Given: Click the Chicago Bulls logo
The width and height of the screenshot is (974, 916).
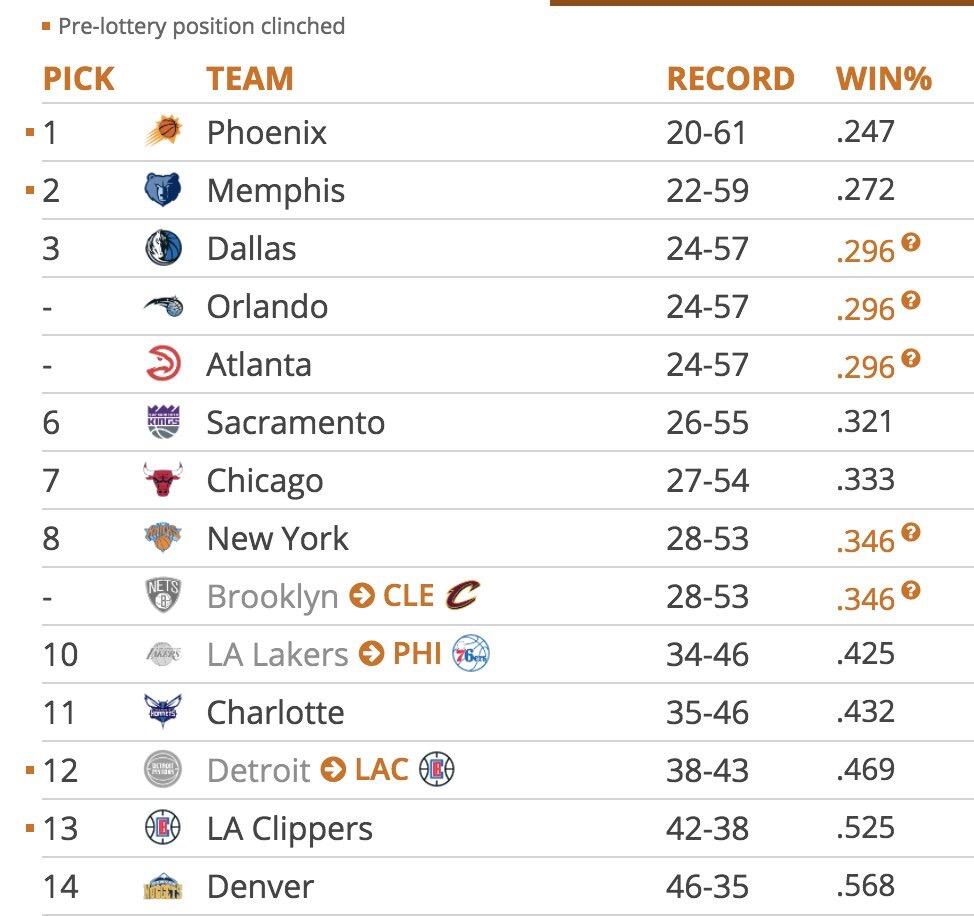Looking at the screenshot, I should [163, 480].
